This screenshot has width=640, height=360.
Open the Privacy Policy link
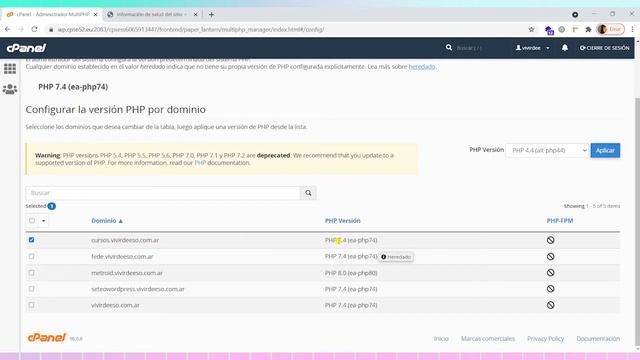click(545, 339)
